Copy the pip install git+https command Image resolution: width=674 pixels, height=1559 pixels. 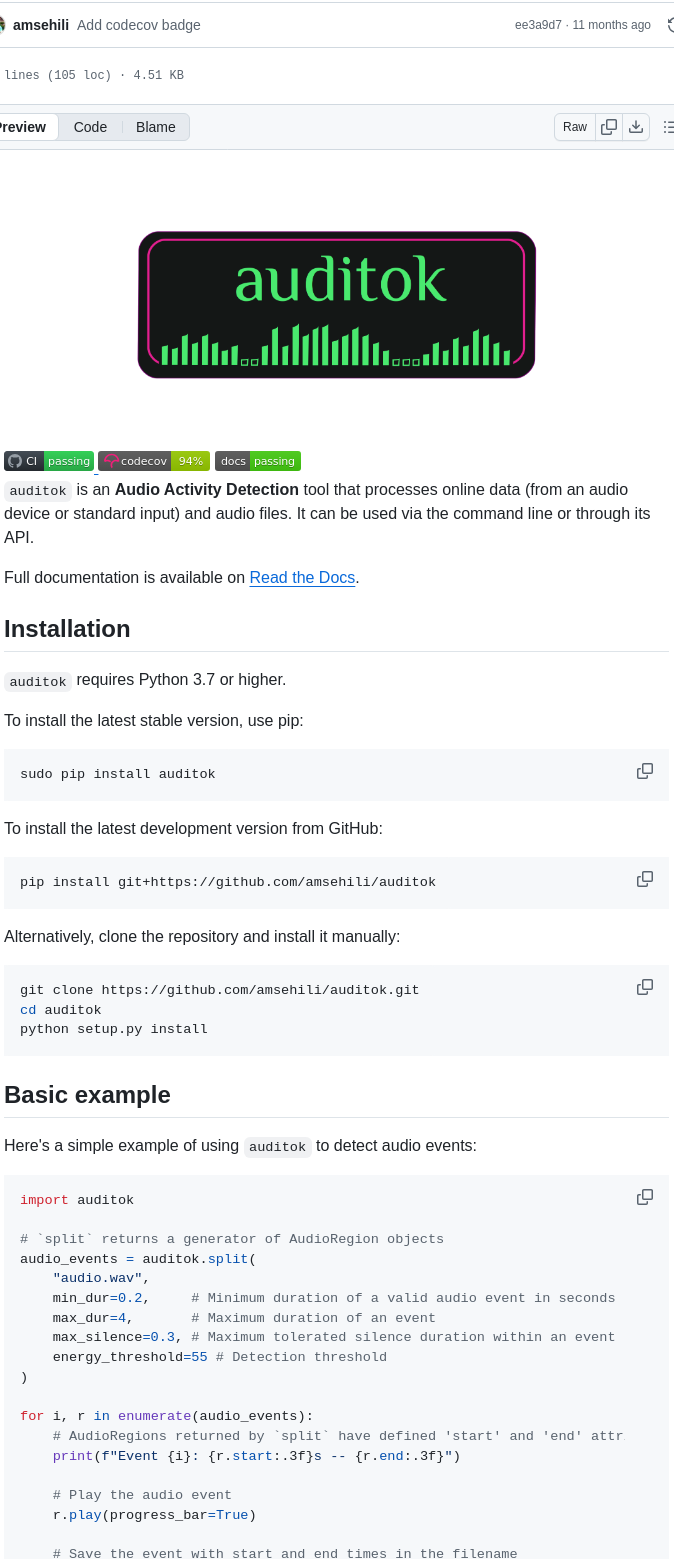[645, 879]
